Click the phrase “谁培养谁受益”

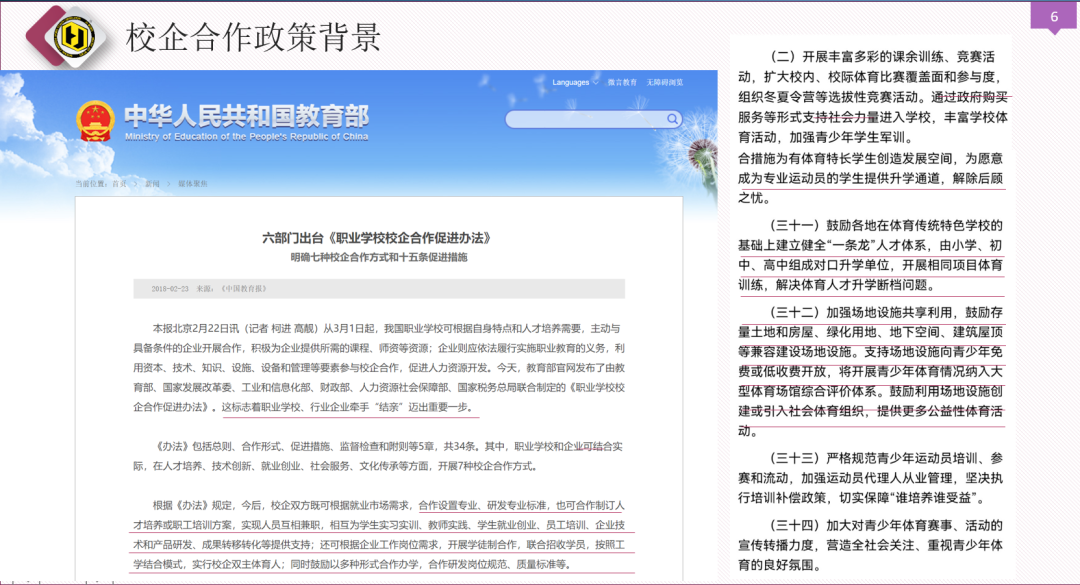coord(931,497)
